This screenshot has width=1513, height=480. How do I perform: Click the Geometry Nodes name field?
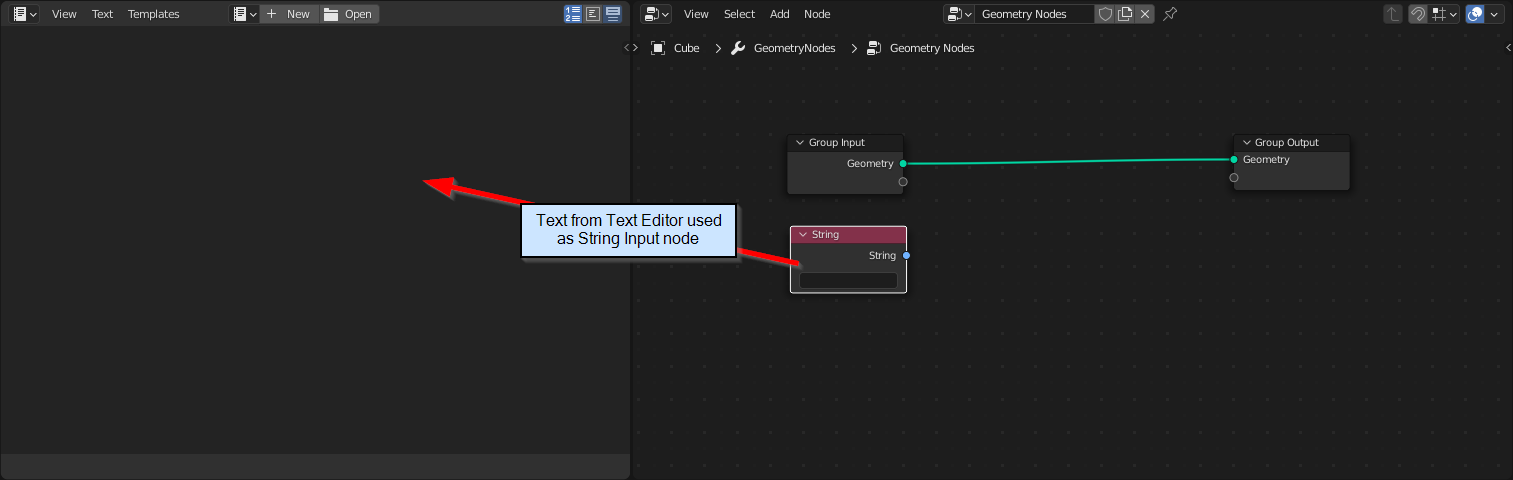1034,14
